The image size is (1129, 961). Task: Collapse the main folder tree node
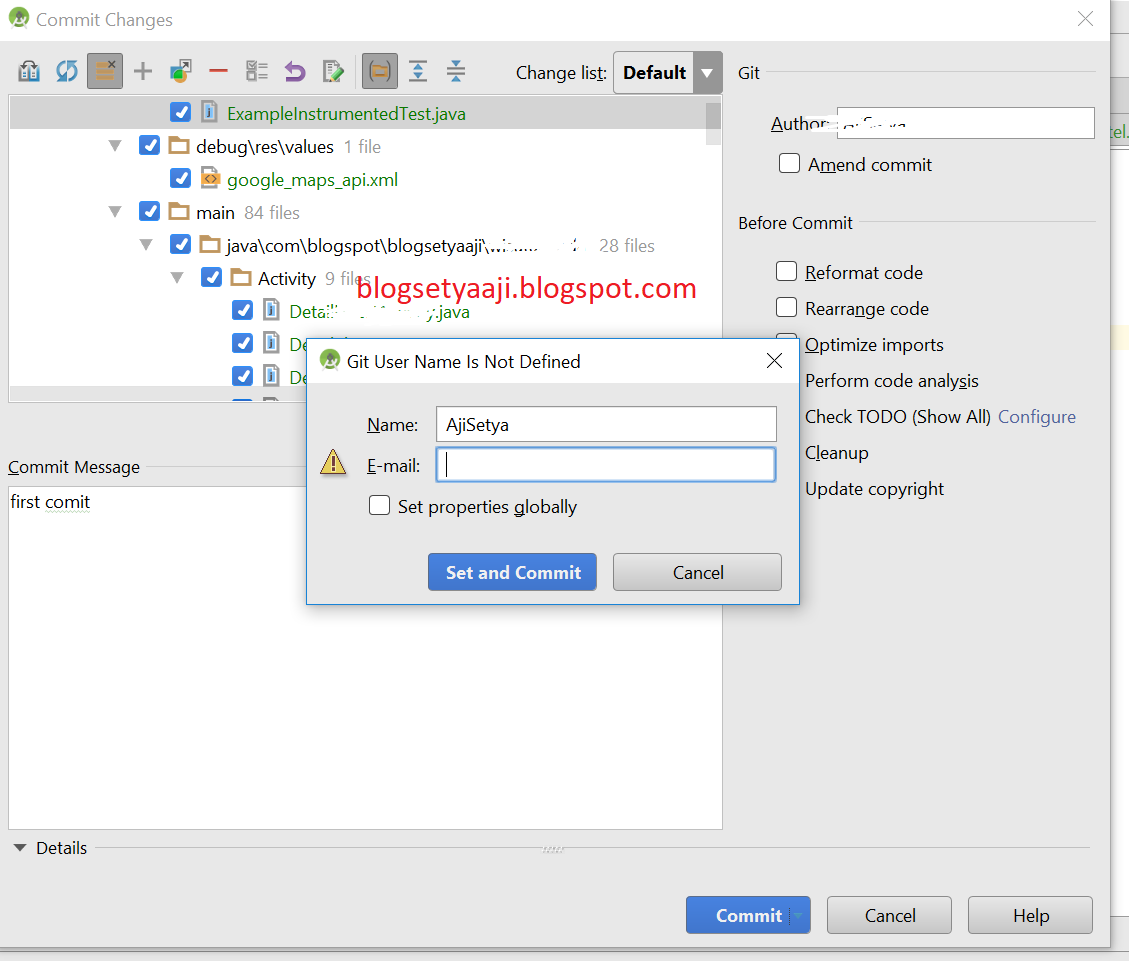115,211
